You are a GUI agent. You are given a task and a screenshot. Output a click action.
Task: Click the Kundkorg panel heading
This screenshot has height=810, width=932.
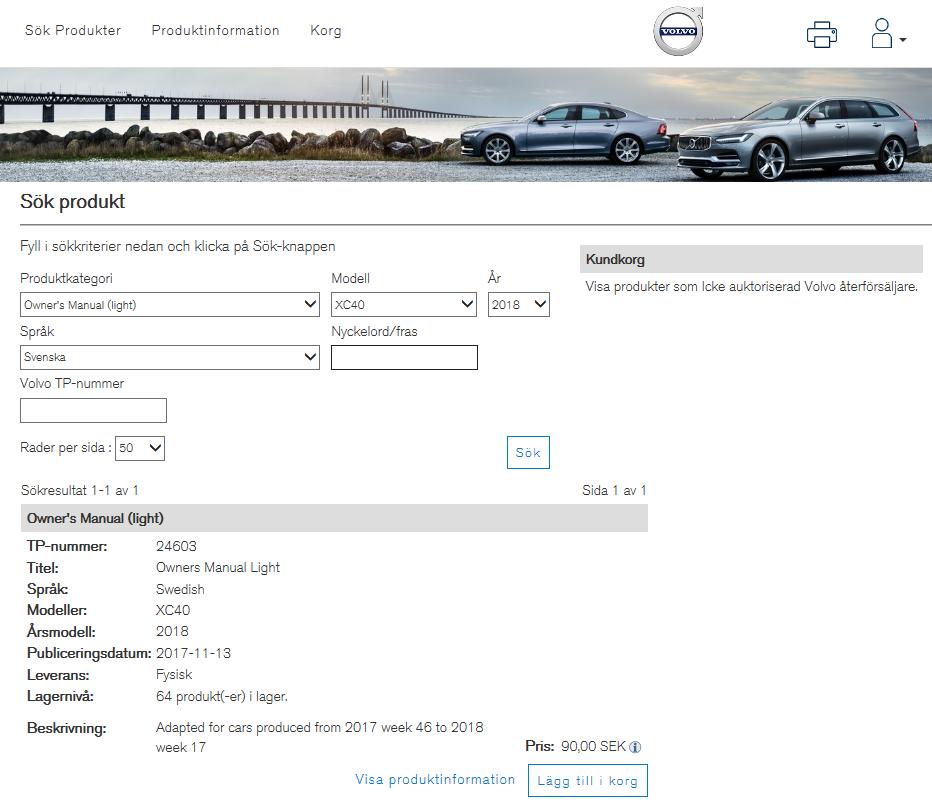751,259
